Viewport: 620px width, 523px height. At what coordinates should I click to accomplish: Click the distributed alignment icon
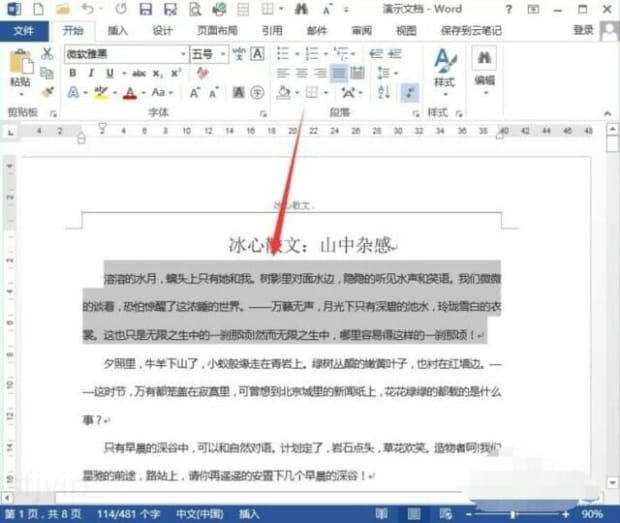[357, 73]
